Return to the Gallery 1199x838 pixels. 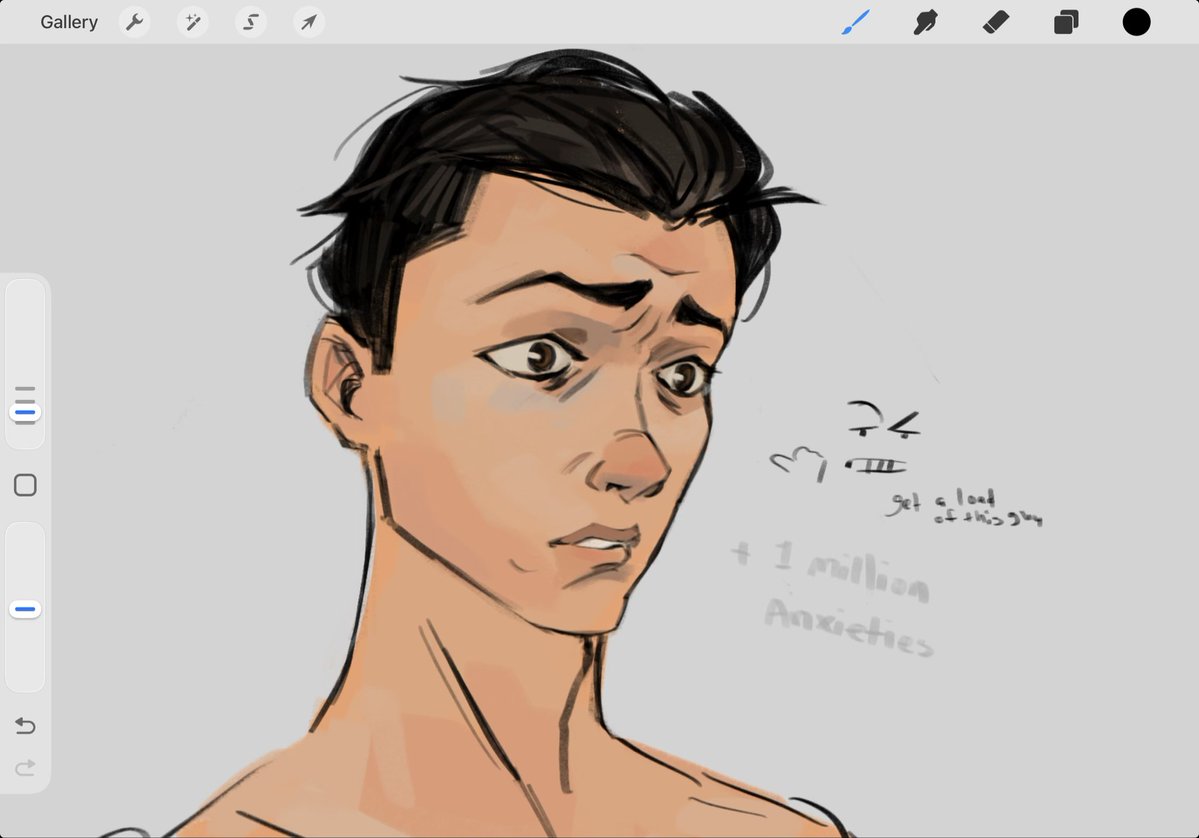coord(68,21)
